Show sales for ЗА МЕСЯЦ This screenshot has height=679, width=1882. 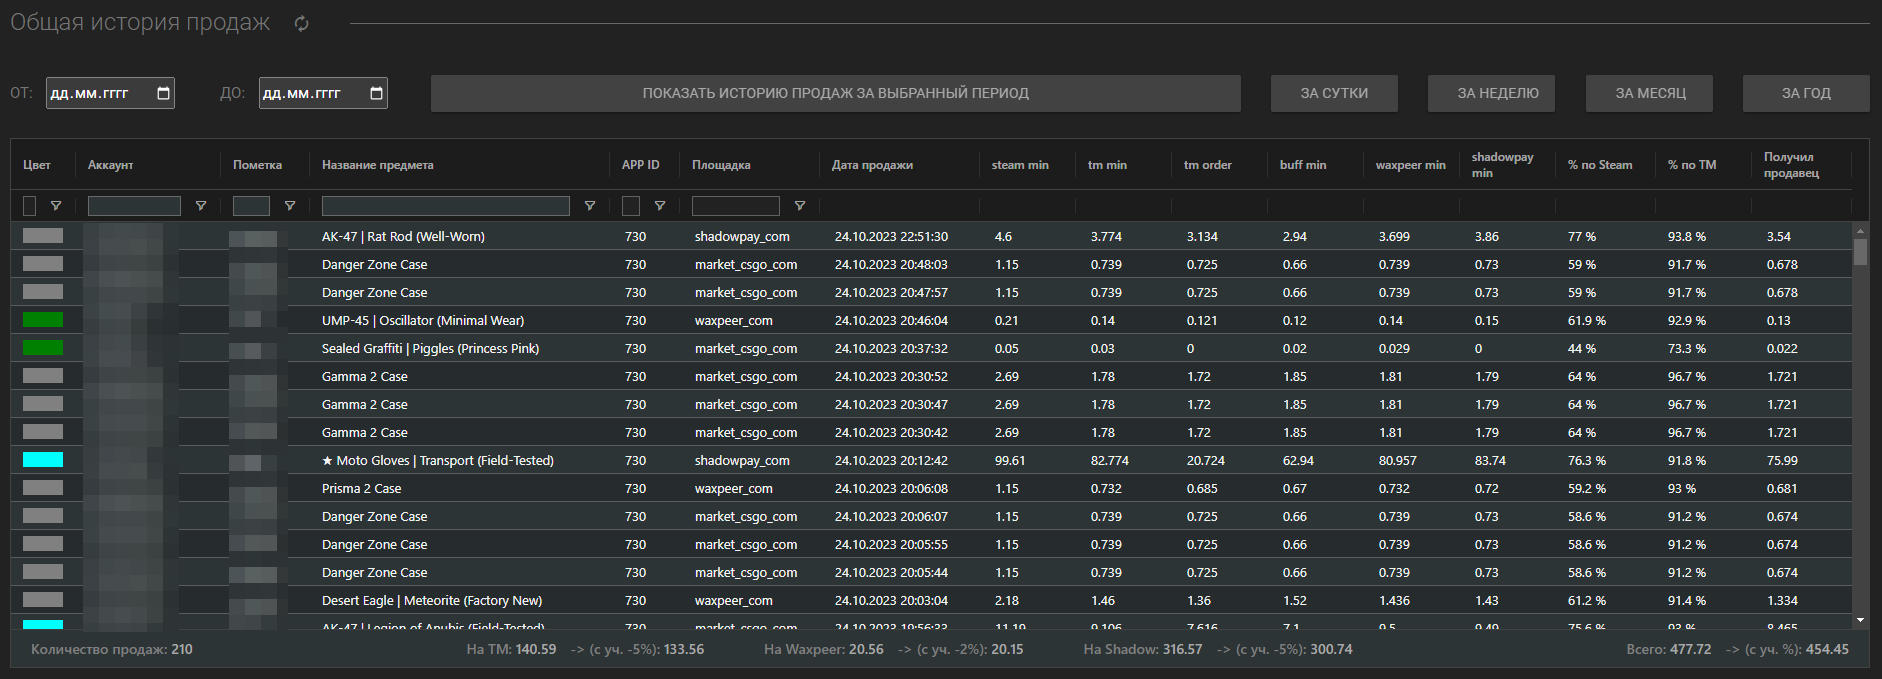click(1650, 93)
